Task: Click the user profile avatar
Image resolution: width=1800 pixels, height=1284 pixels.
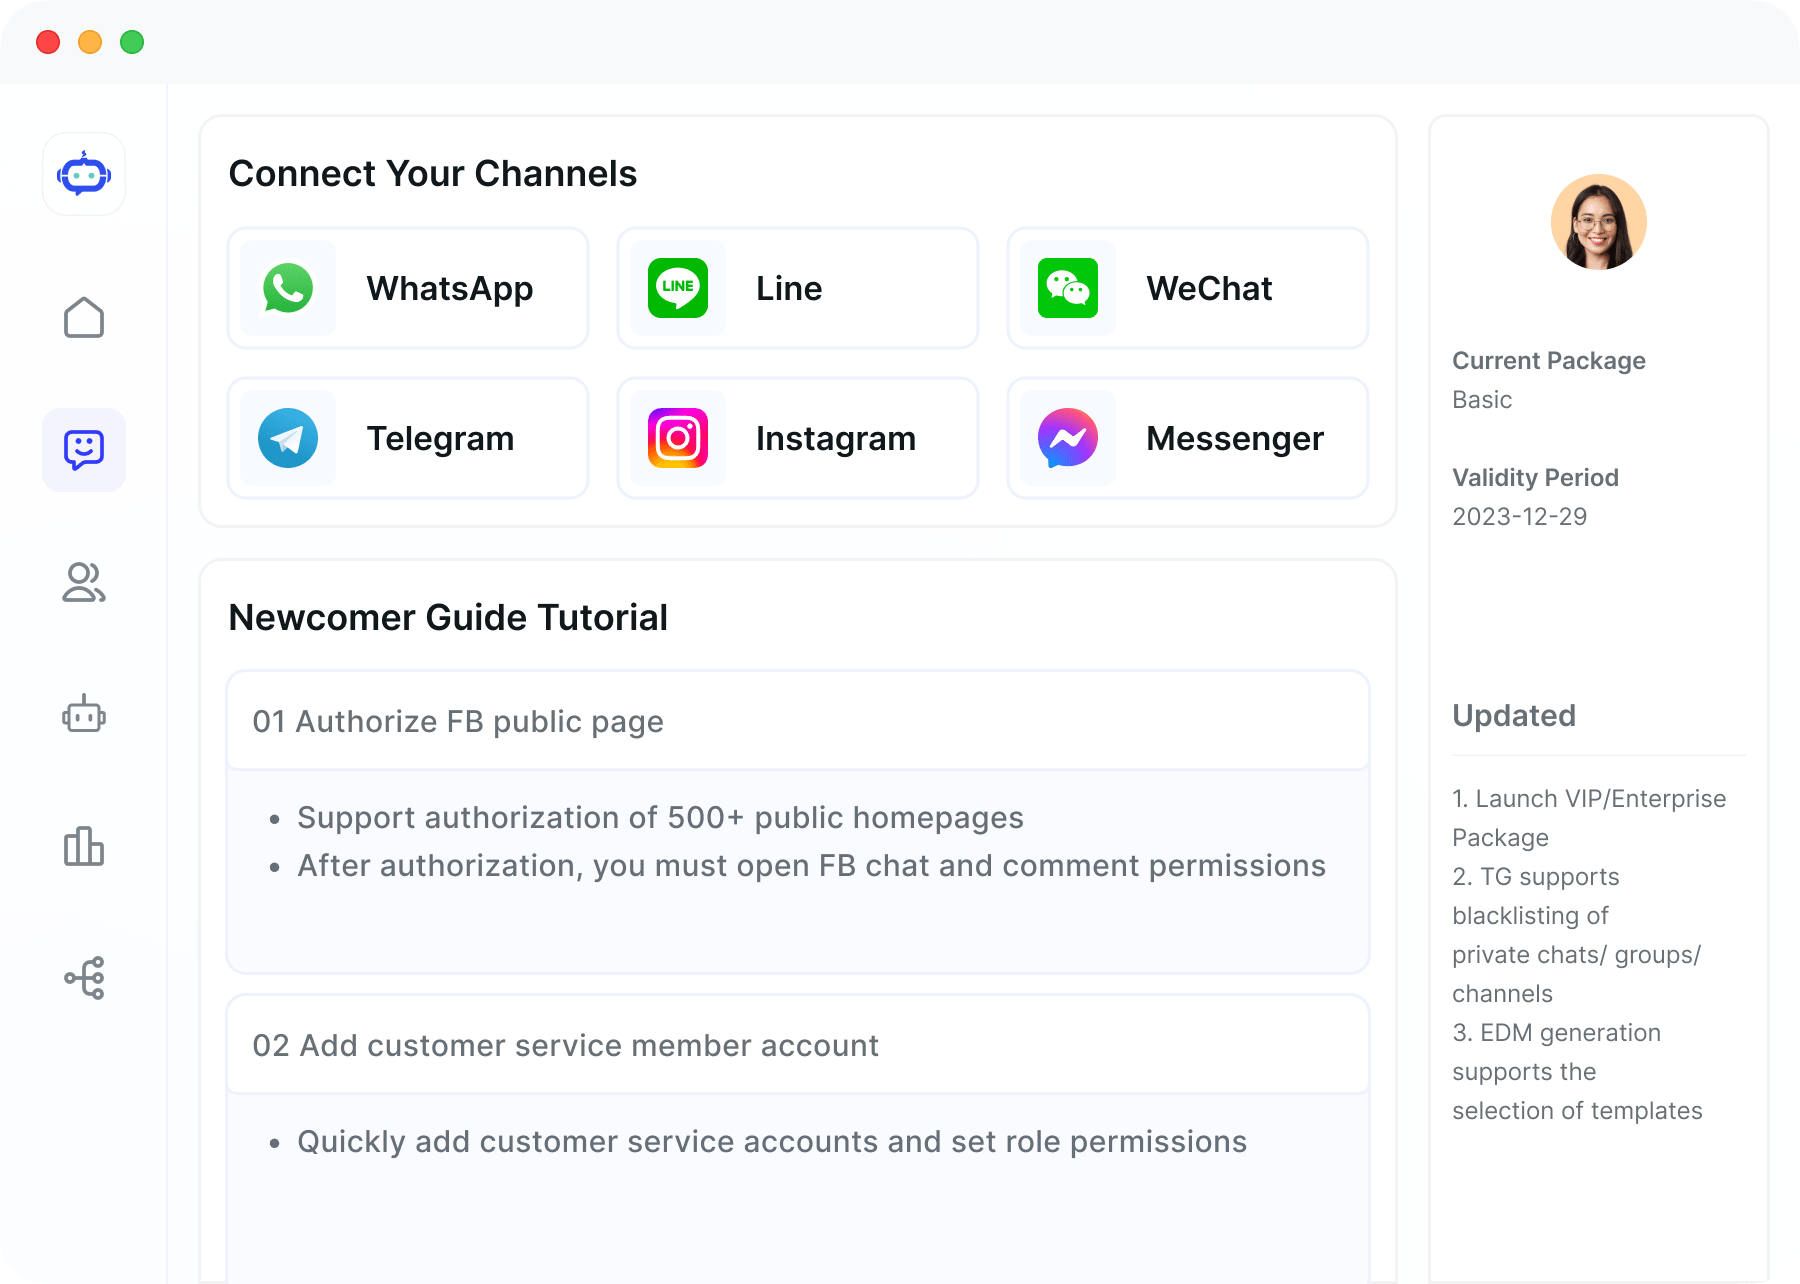Action: tap(1598, 222)
